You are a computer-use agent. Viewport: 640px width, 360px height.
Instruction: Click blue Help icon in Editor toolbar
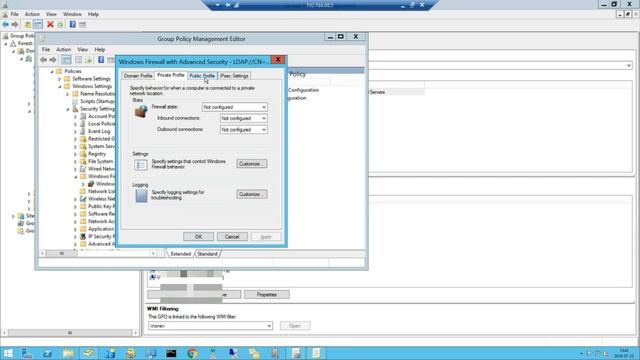click(101, 60)
